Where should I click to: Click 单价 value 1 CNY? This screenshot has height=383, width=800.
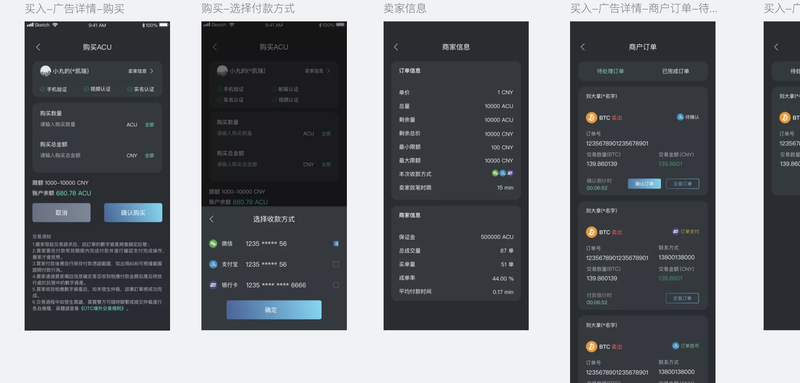point(506,92)
